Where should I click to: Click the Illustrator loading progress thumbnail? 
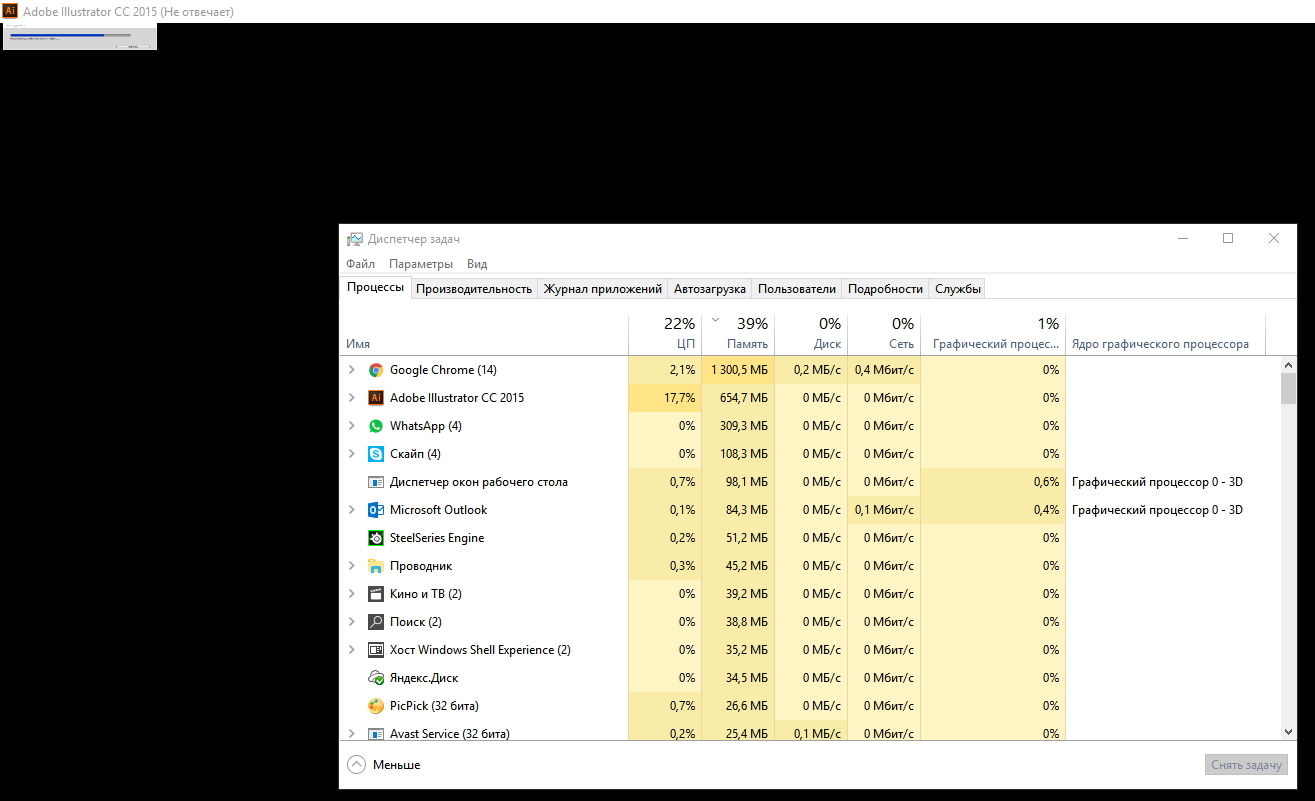point(80,37)
